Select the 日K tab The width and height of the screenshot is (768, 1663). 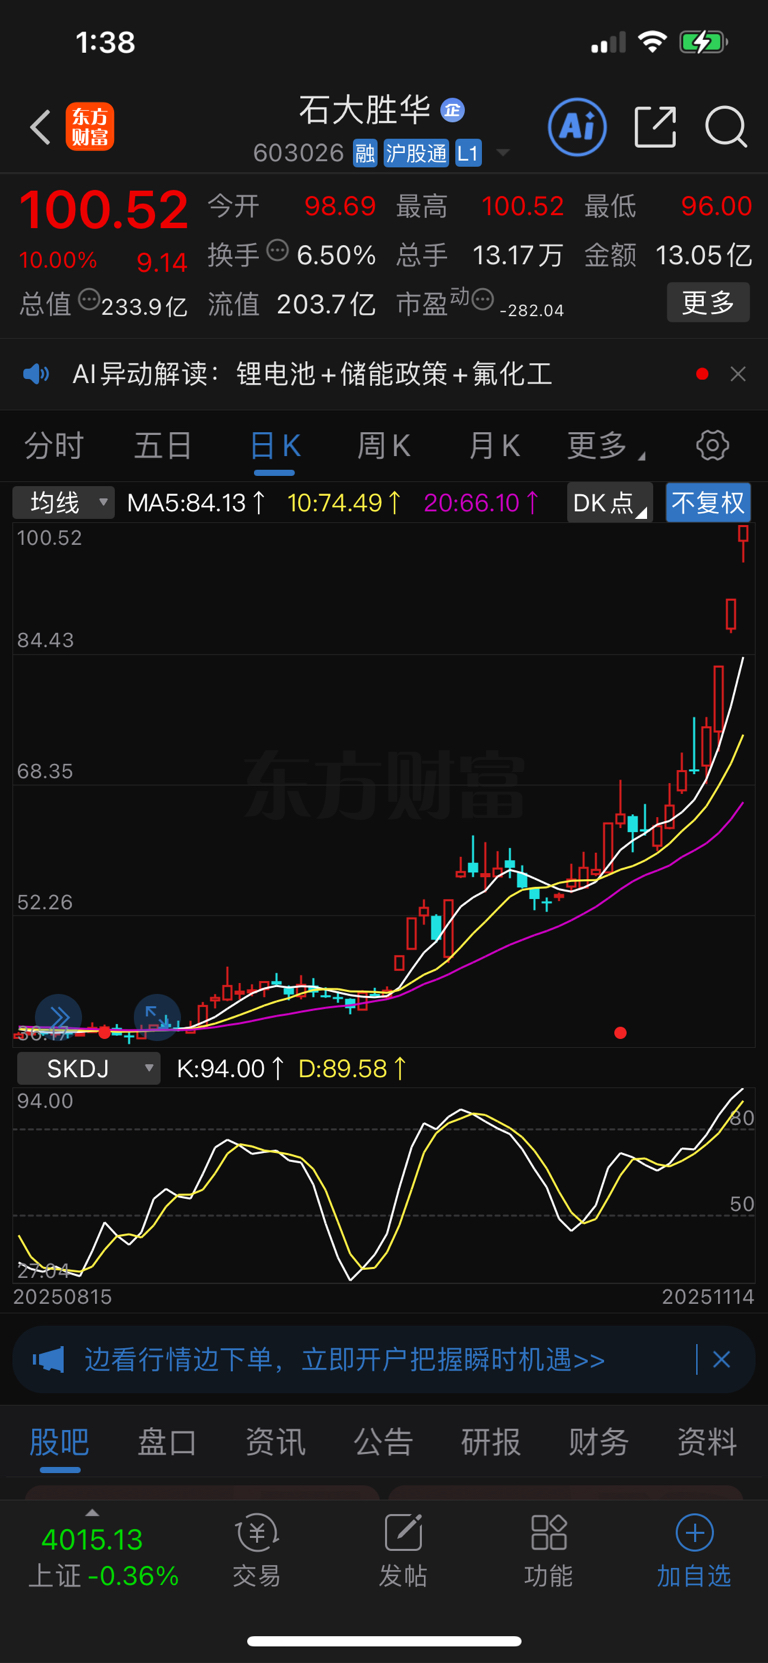coord(275,446)
